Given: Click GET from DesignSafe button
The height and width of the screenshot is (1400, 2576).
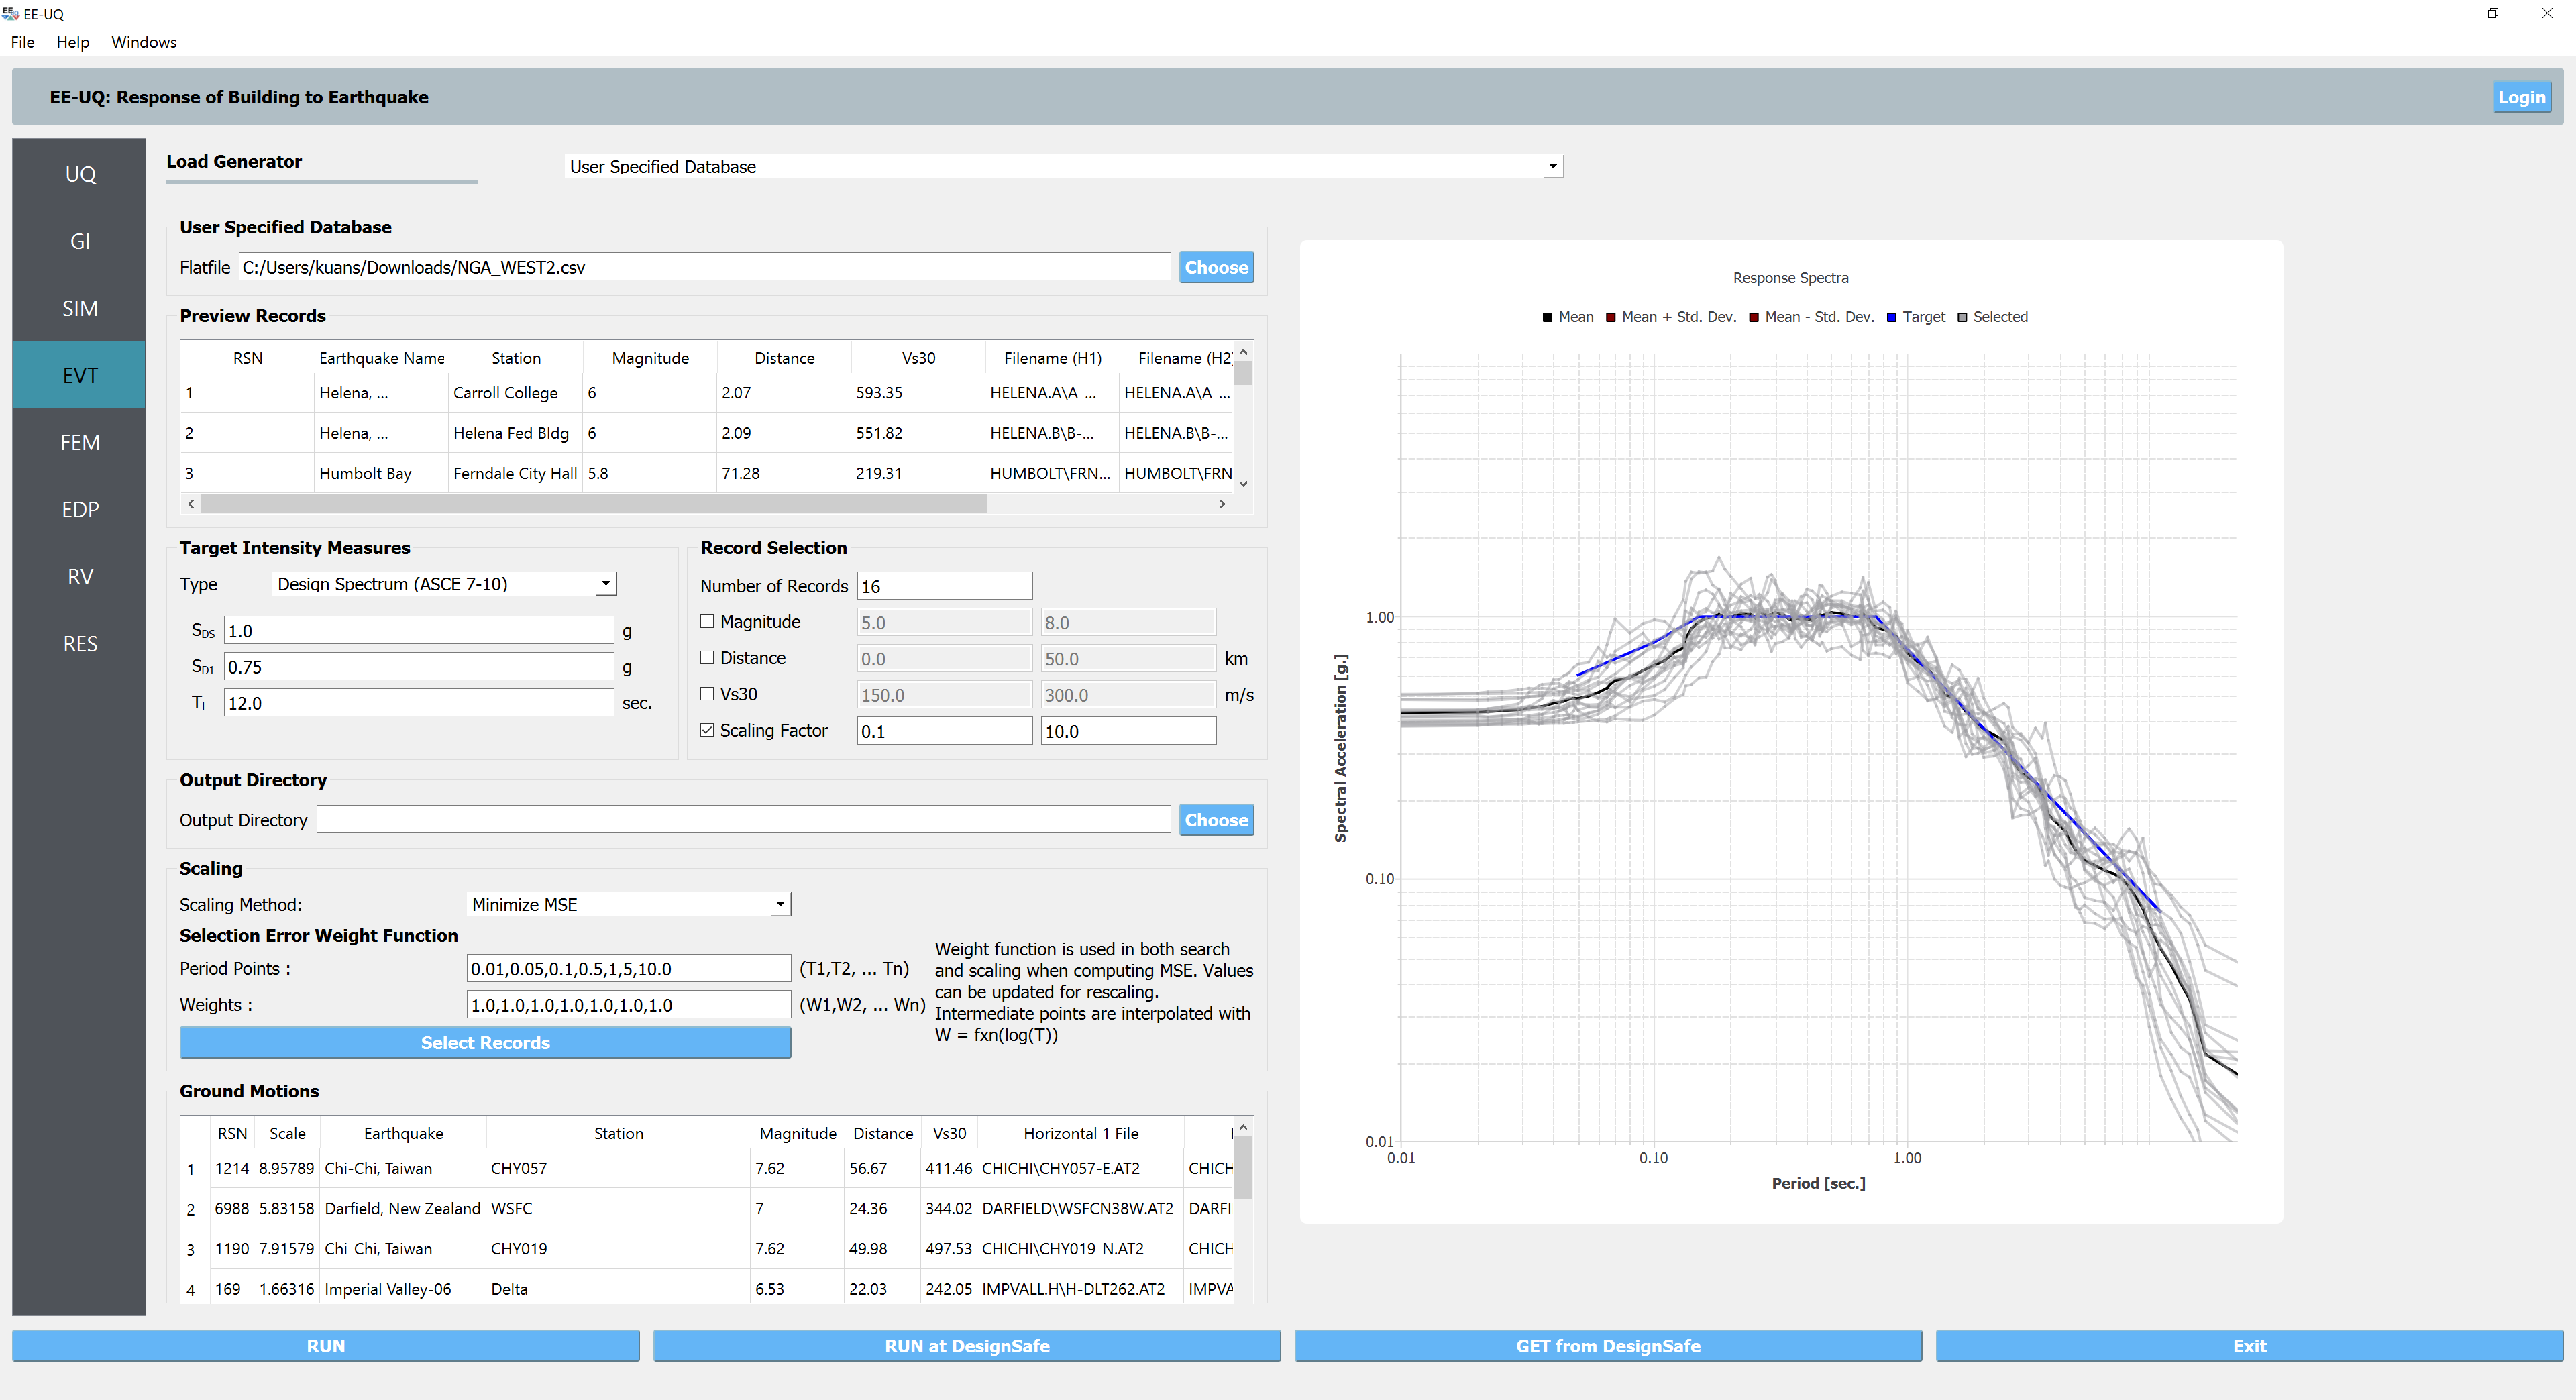Looking at the screenshot, I should click(1608, 1346).
